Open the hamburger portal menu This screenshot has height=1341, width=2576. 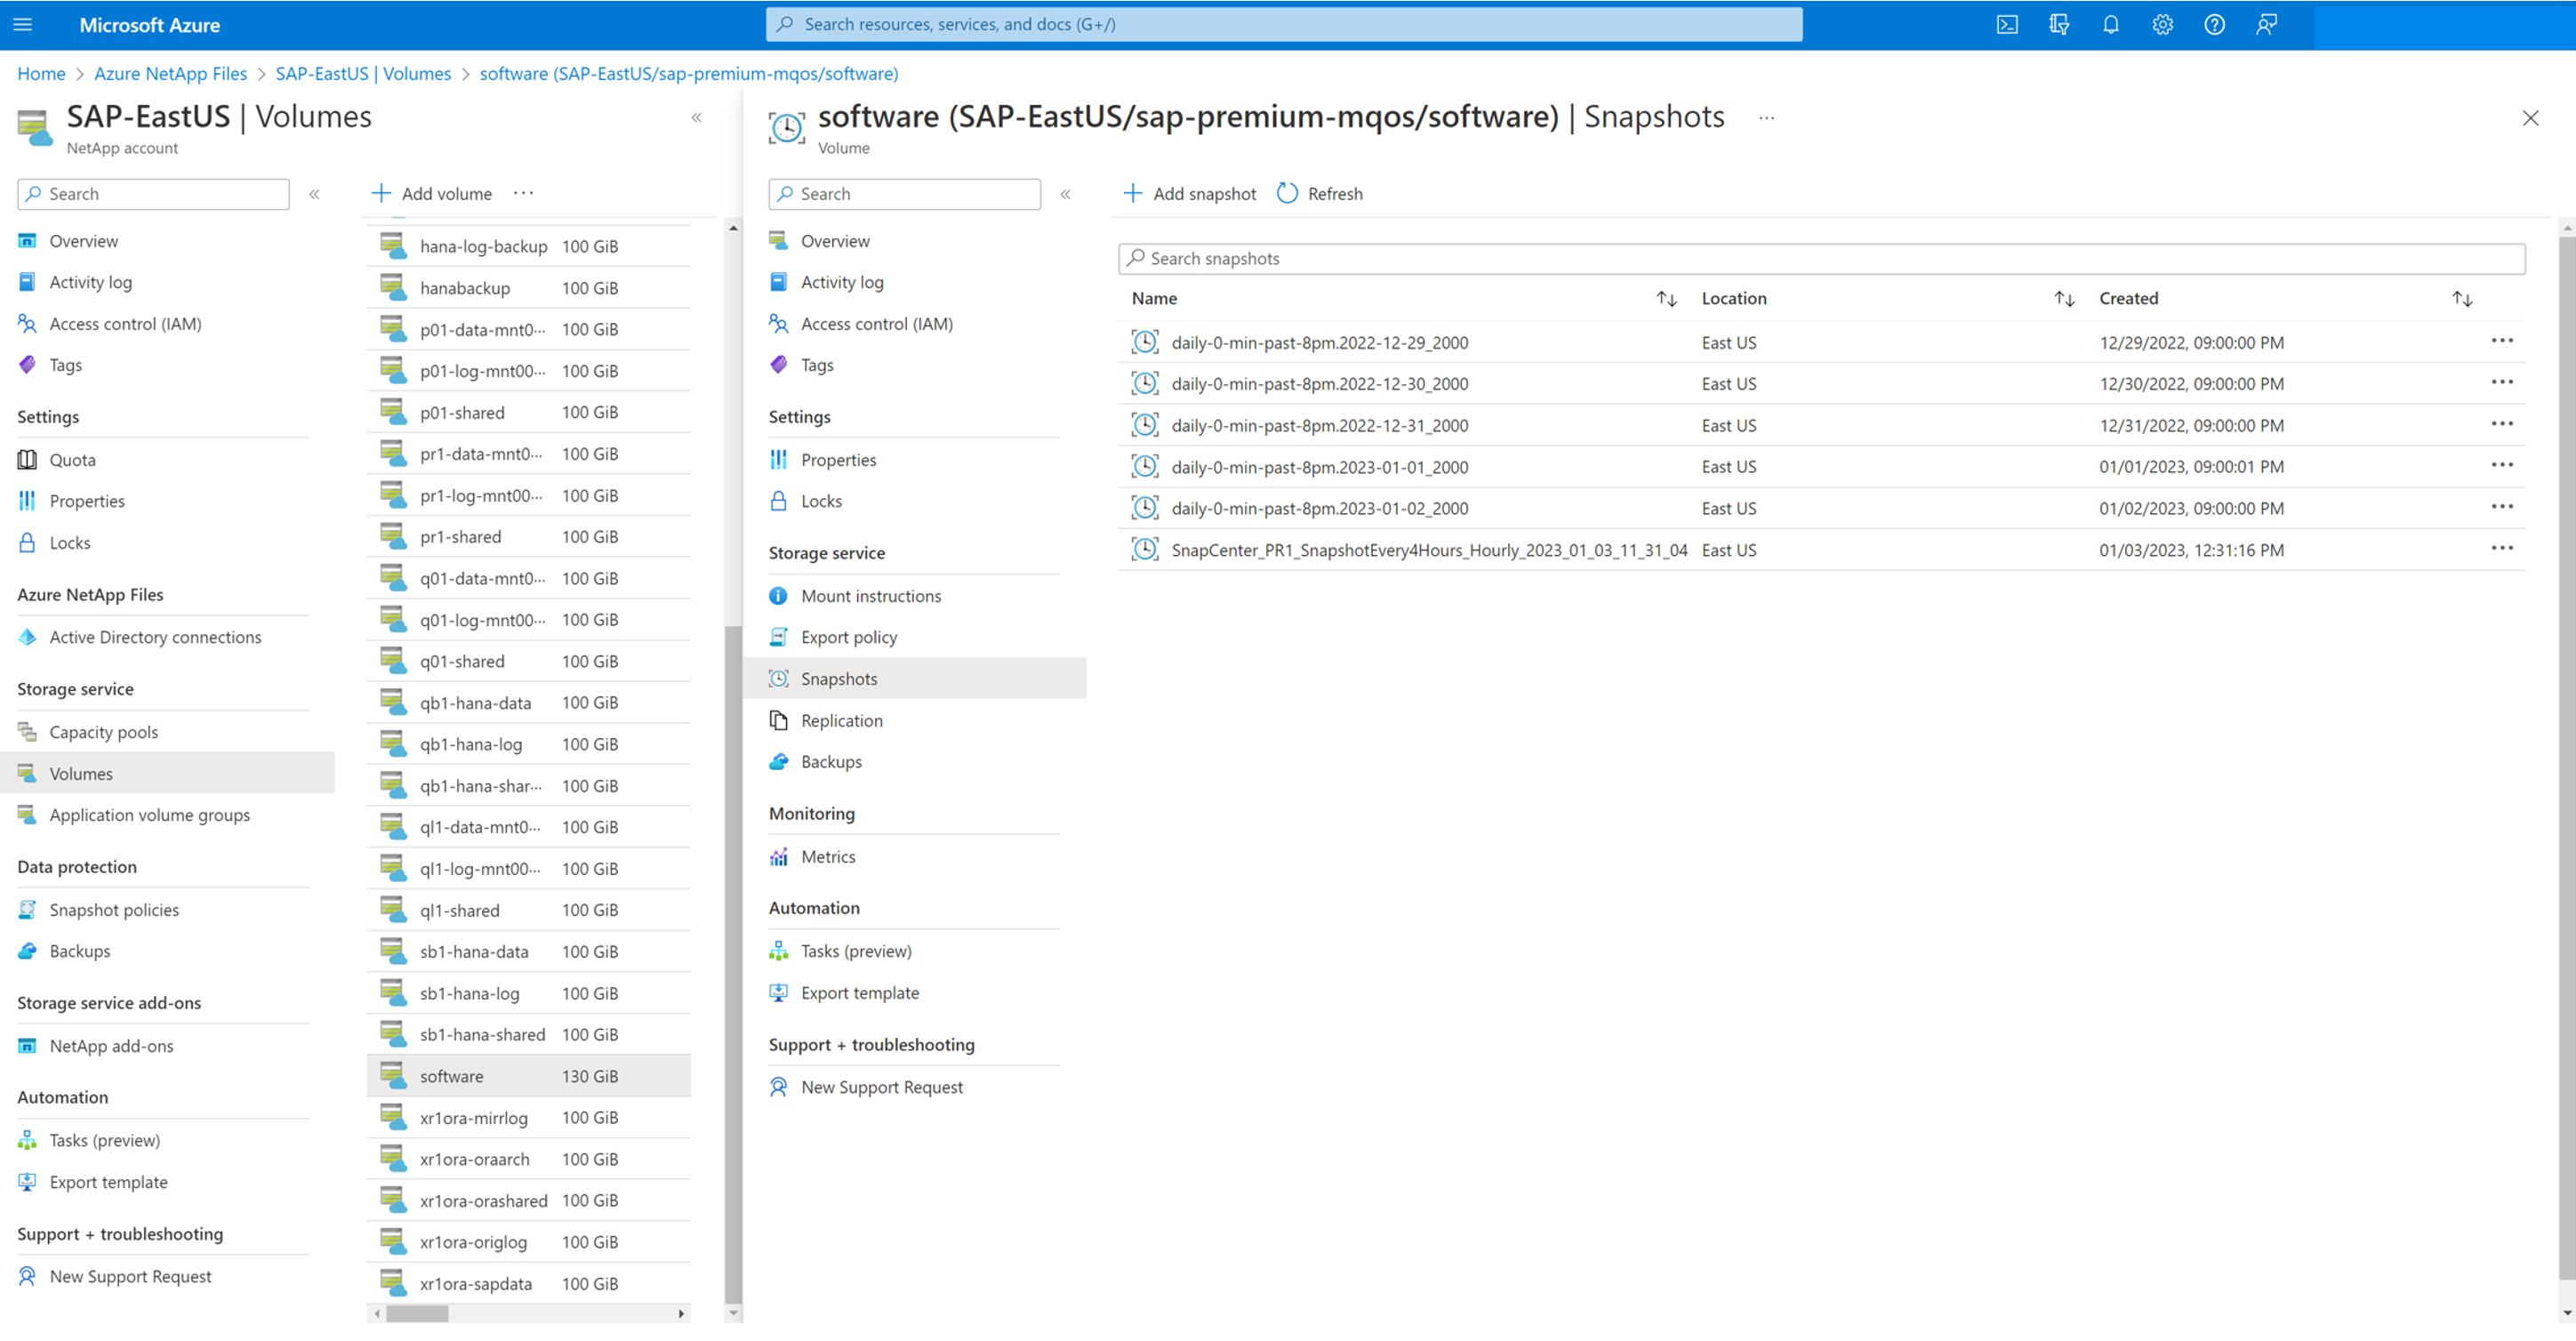(23, 25)
